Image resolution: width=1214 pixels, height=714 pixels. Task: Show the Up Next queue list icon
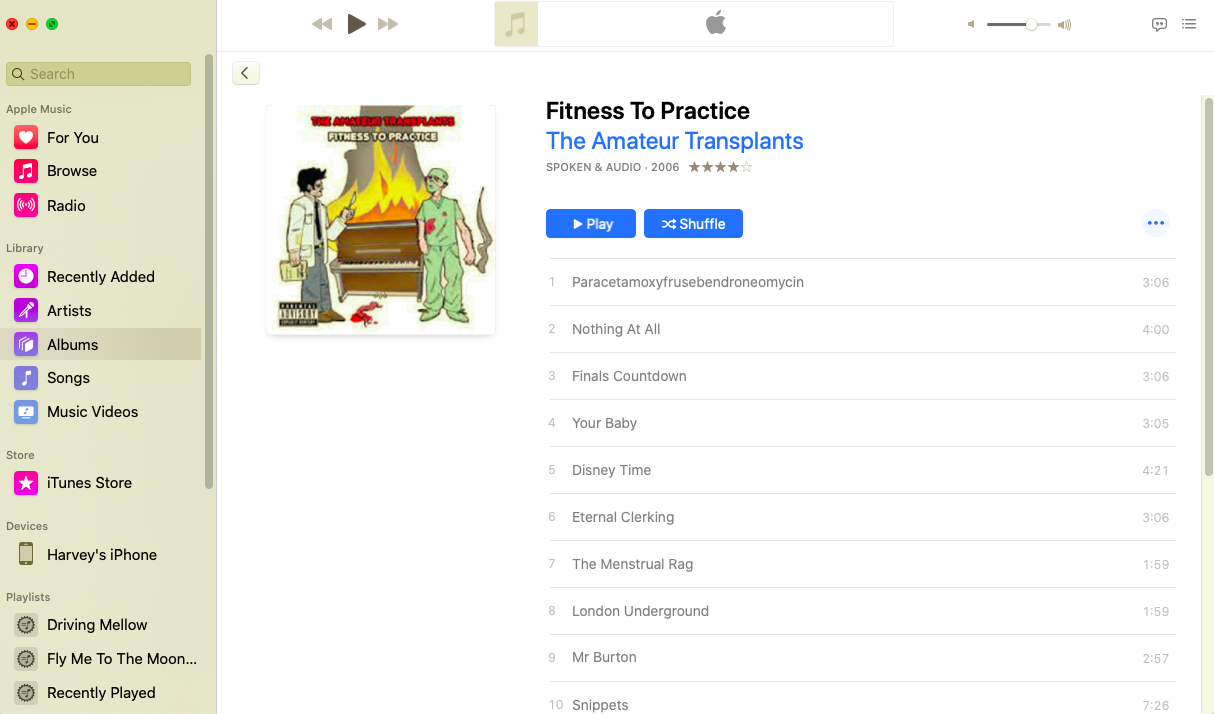pyautogui.click(x=1189, y=24)
